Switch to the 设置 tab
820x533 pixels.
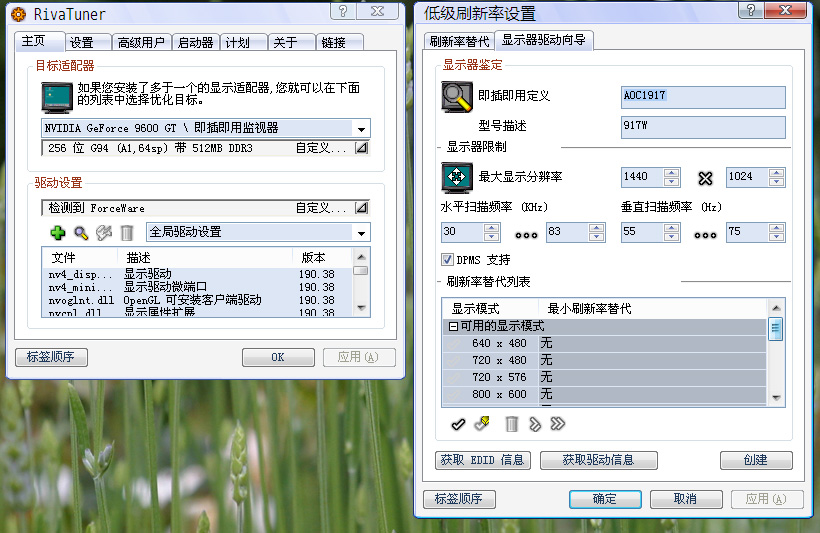coord(88,42)
